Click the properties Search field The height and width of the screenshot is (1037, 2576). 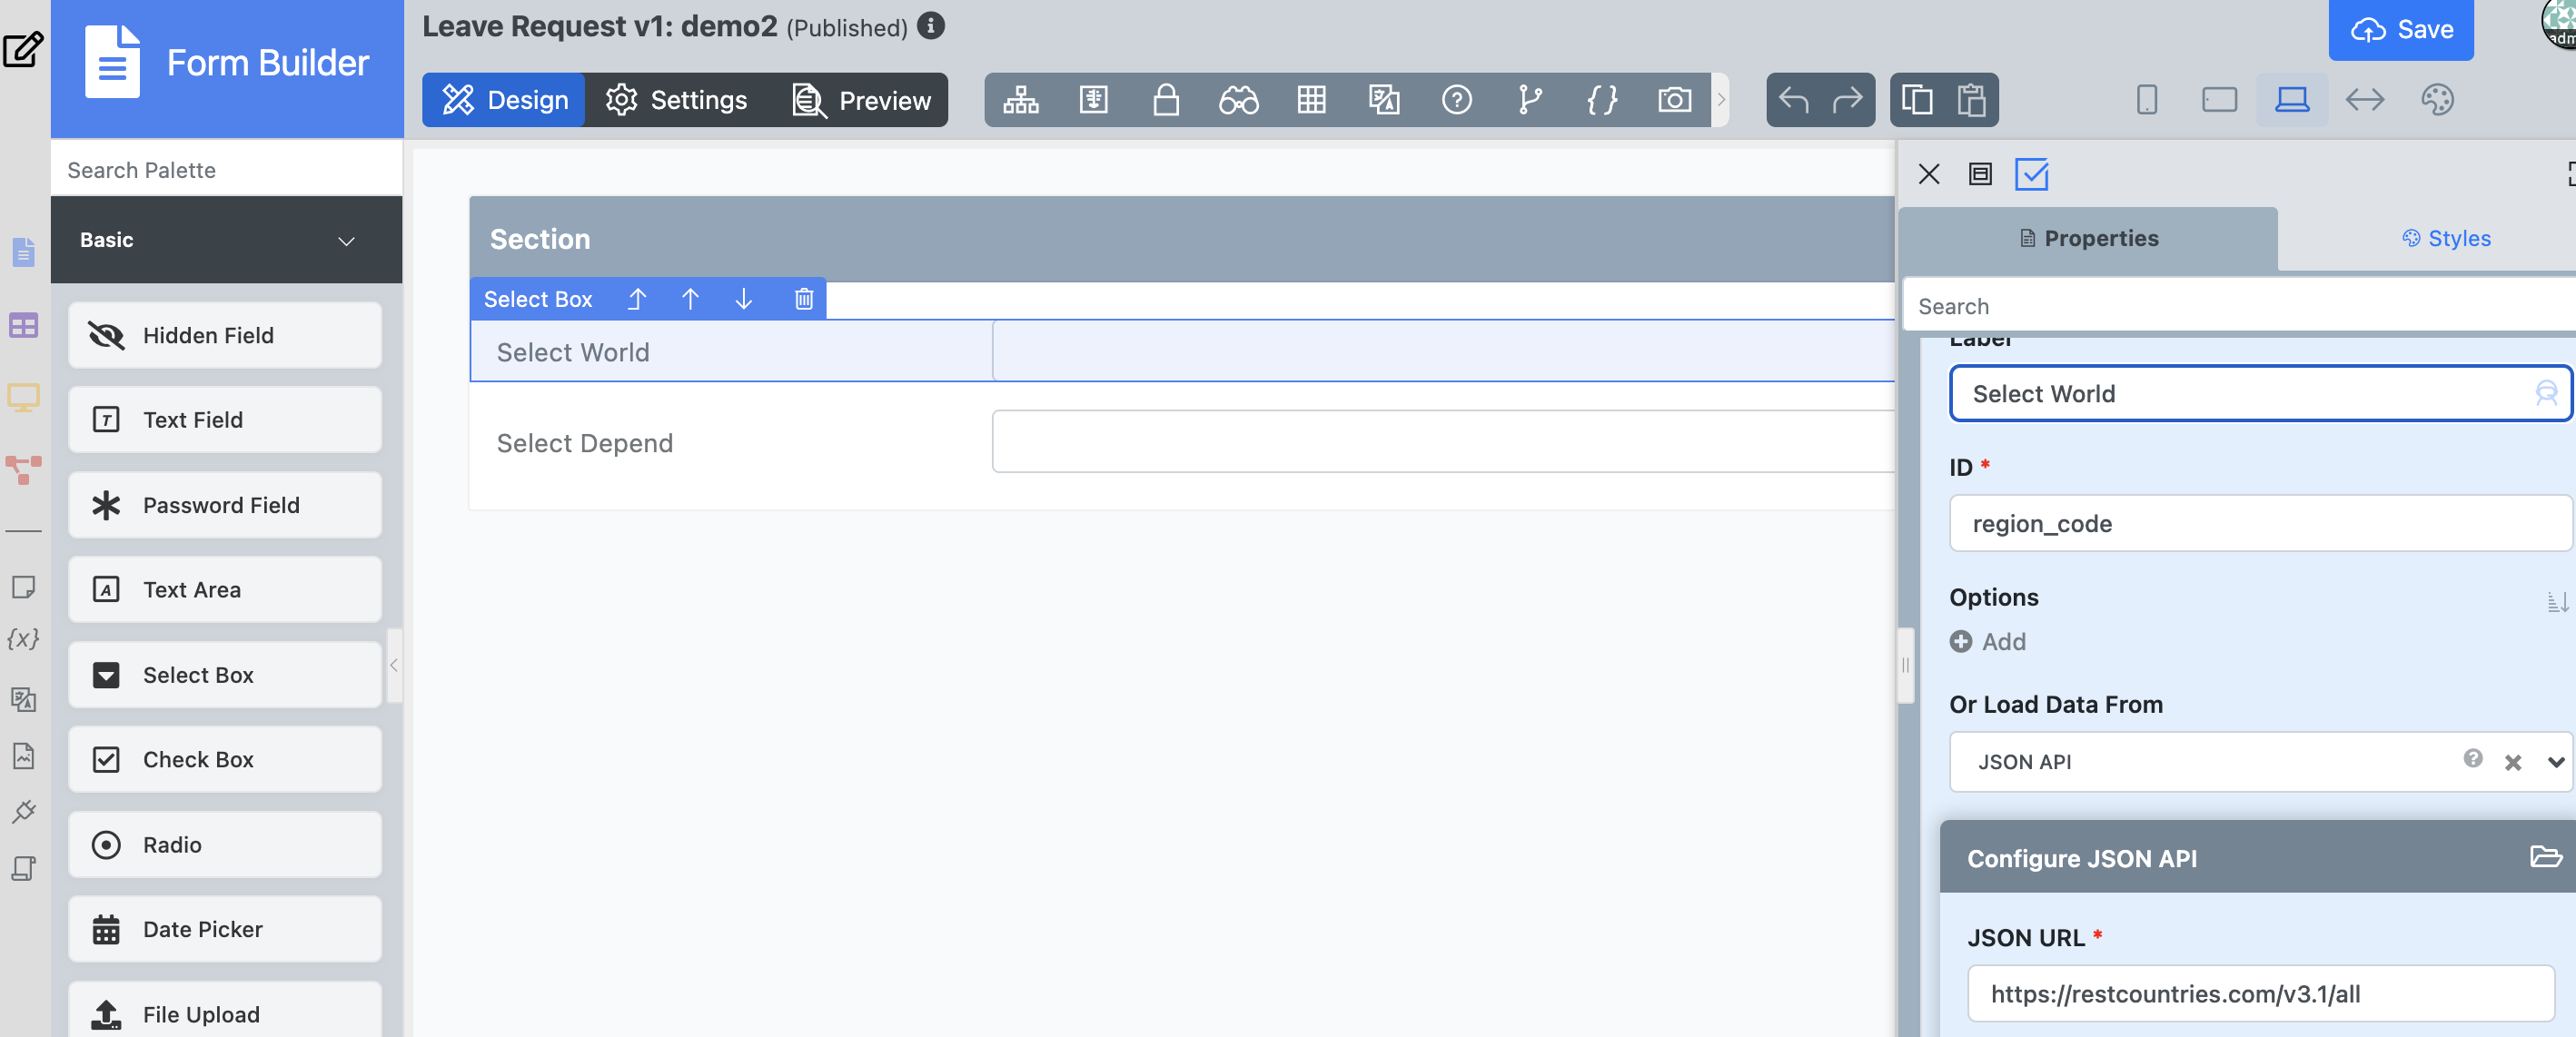[2238, 306]
